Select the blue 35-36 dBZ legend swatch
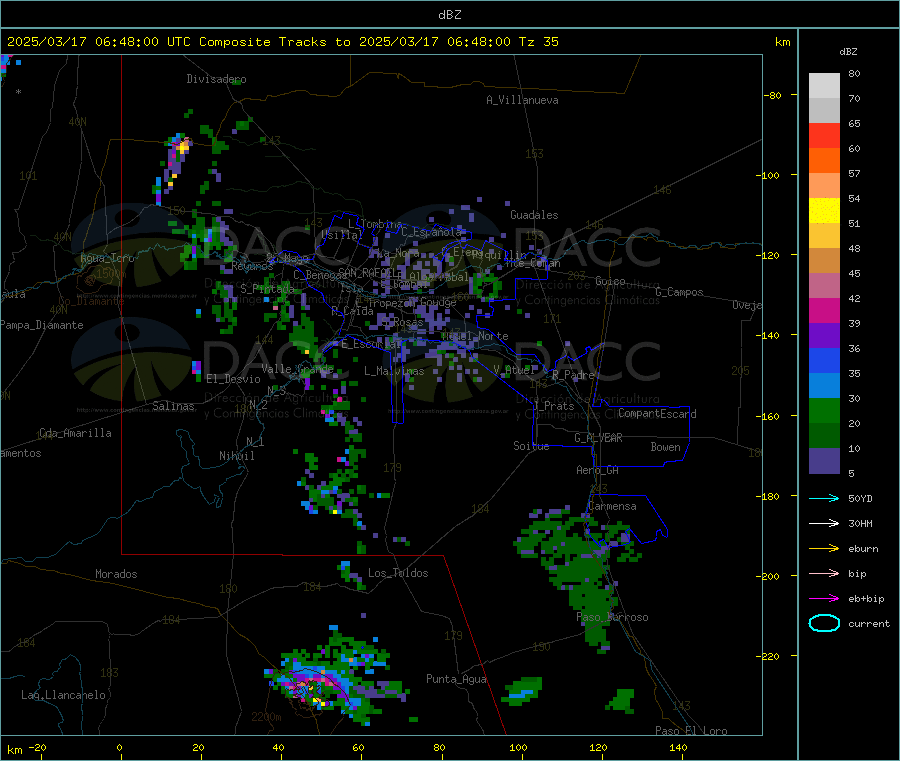Image resolution: width=900 pixels, height=761 pixels. (824, 360)
